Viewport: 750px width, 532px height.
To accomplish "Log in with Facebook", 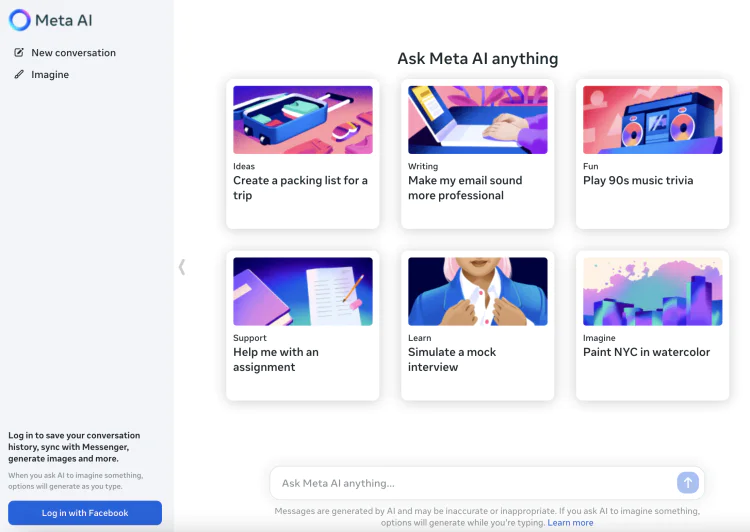I will (85, 513).
